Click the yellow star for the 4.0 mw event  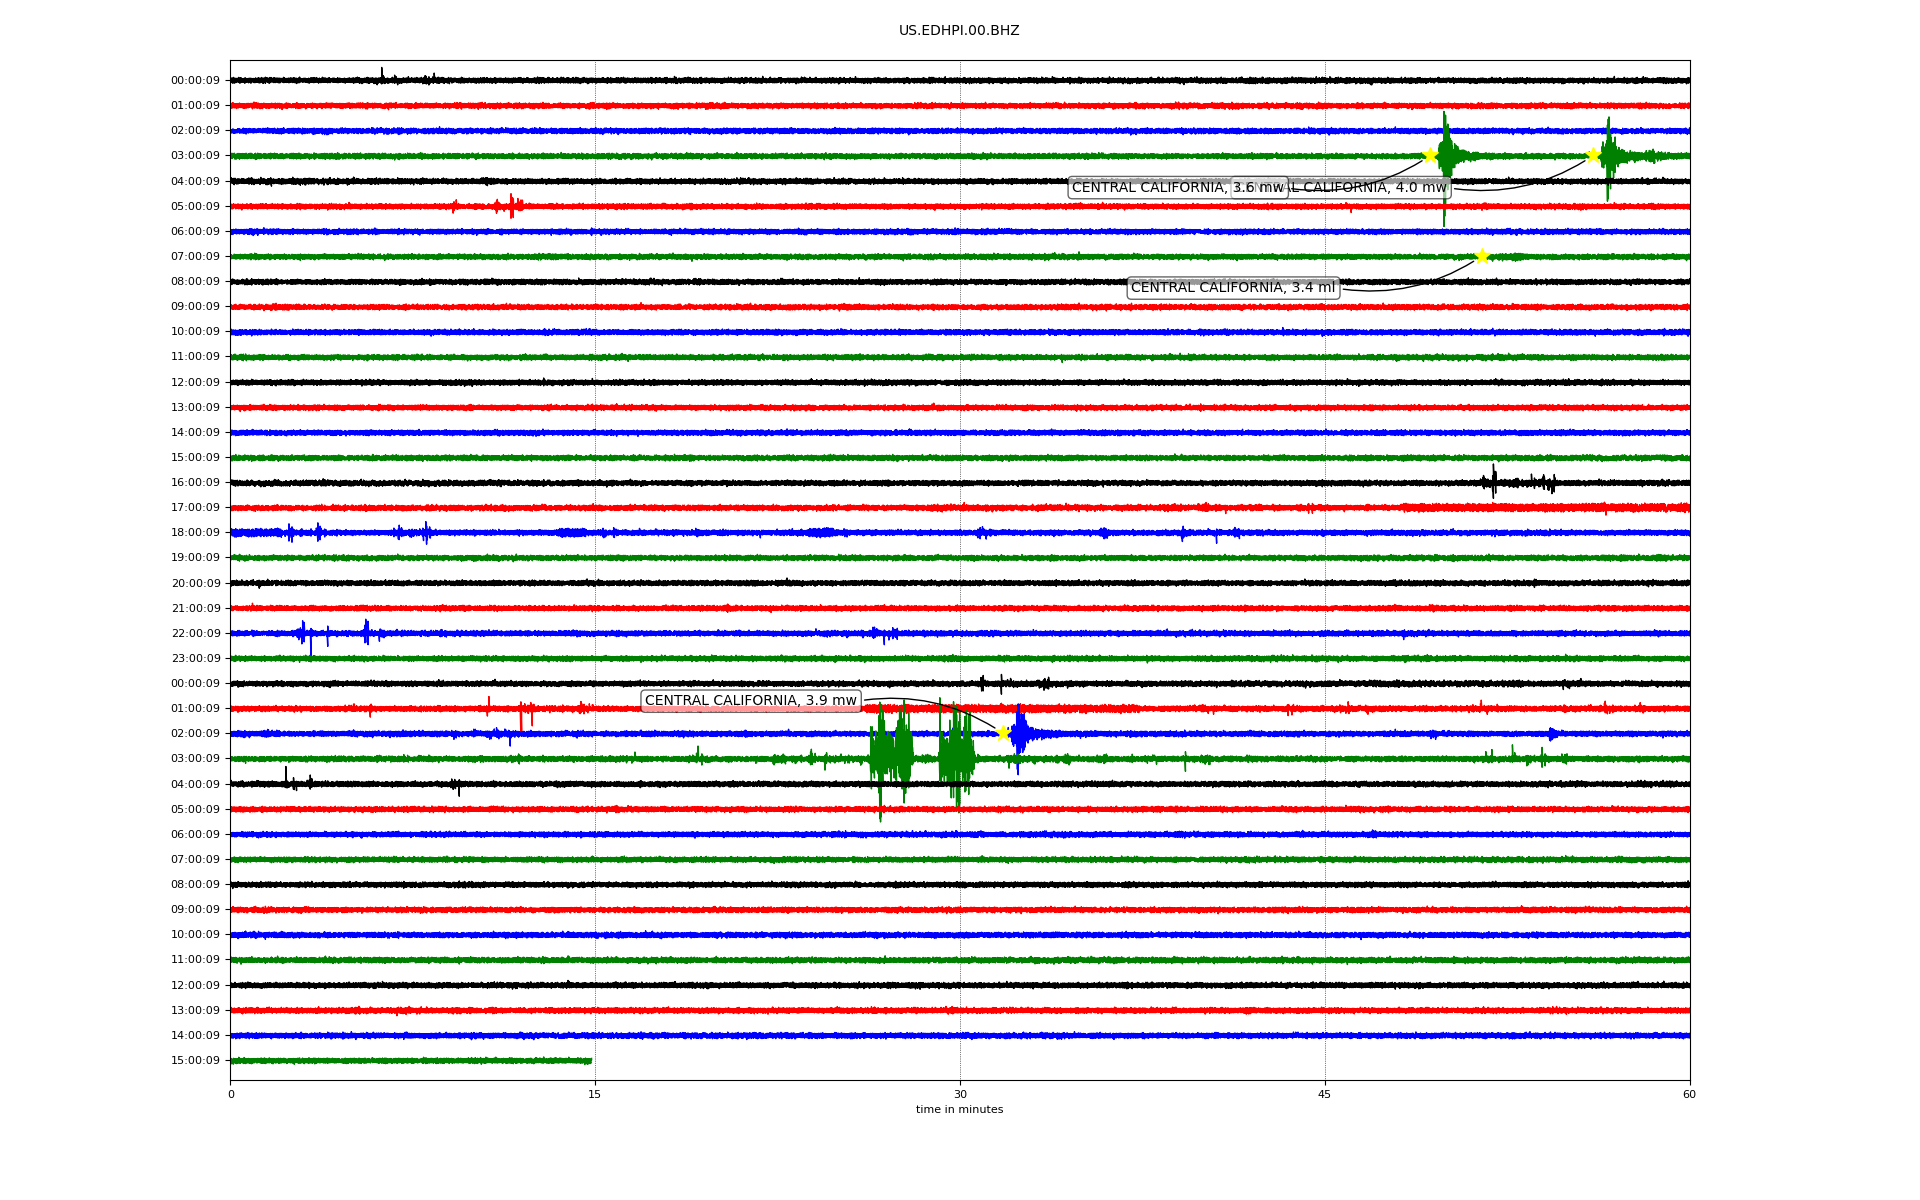click(x=1593, y=155)
